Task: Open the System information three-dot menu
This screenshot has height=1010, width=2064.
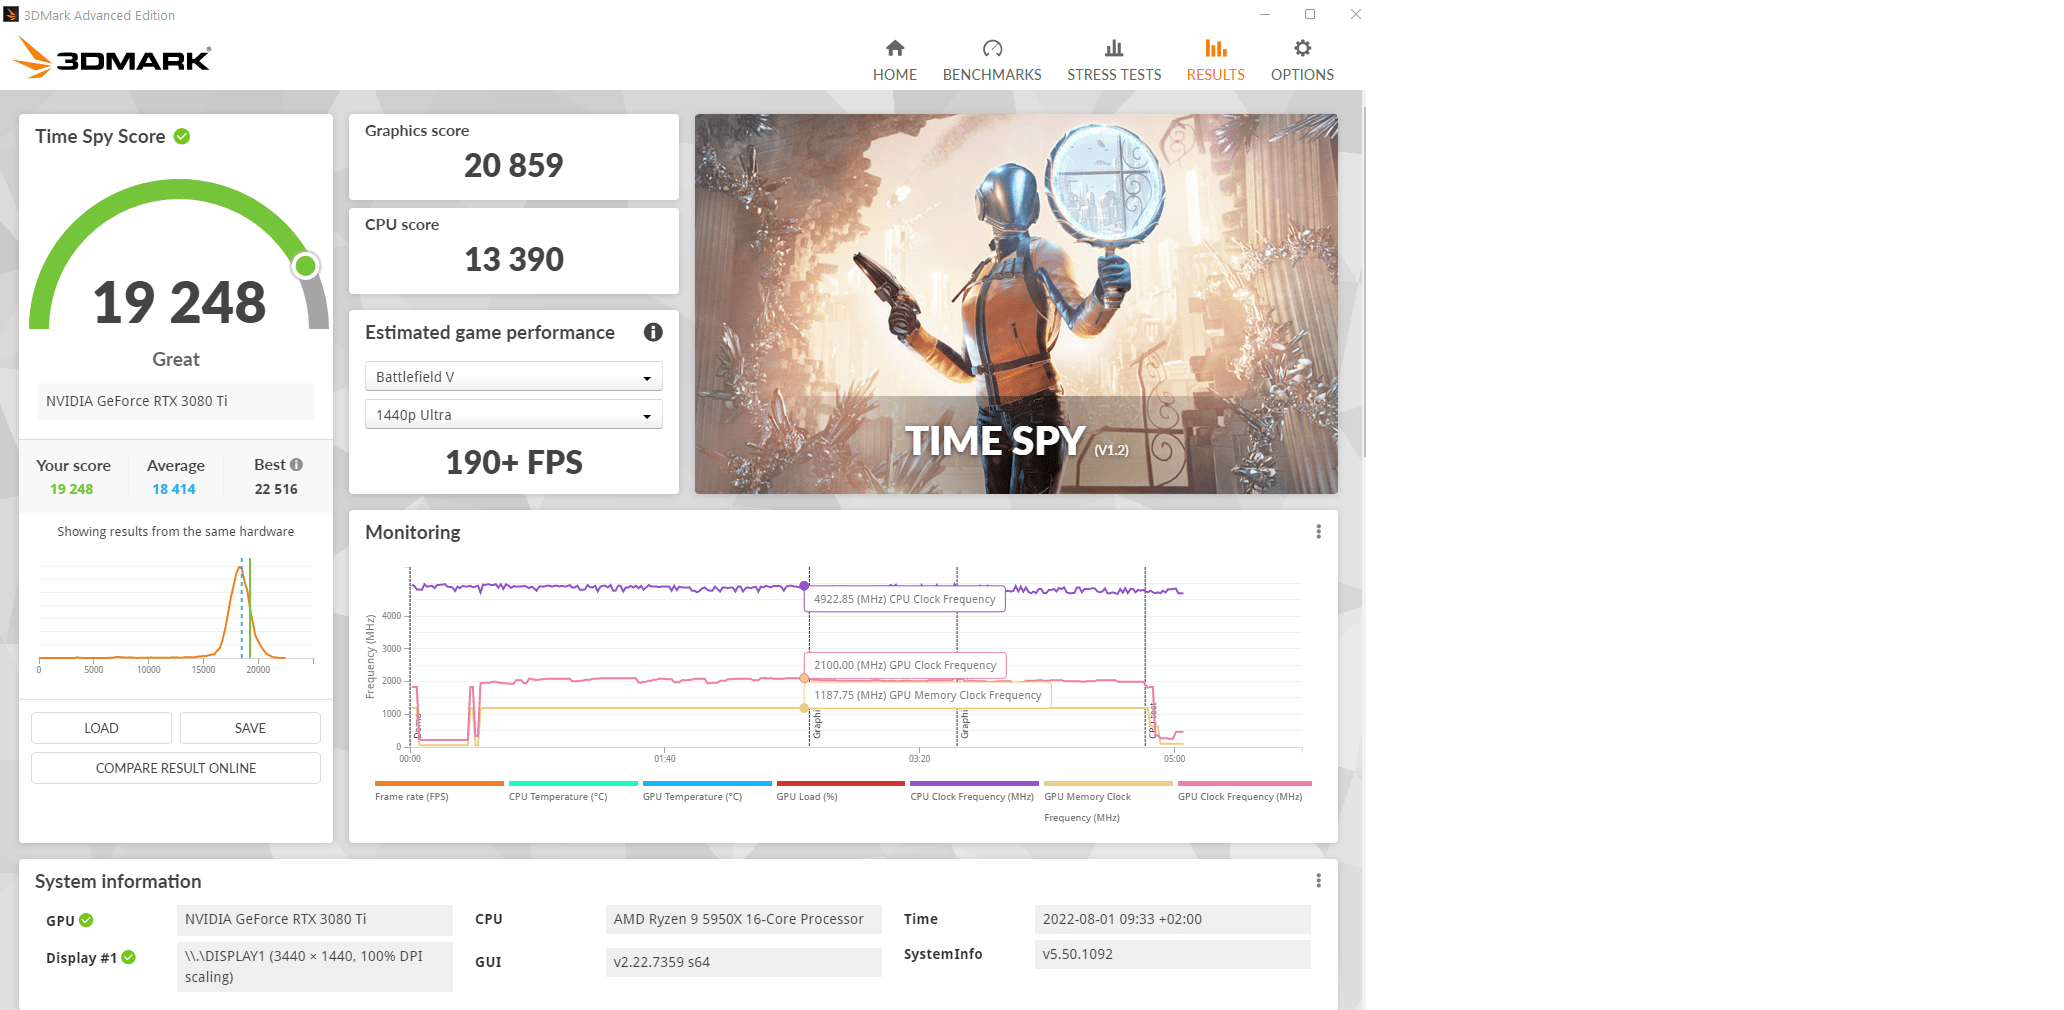Action: coord(1318,881)
